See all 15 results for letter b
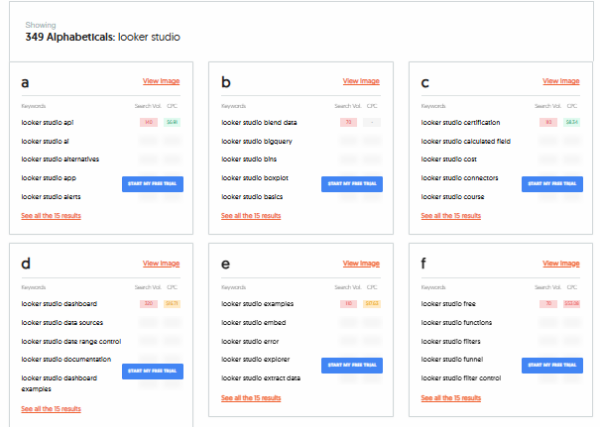This screenshot has width=600, height=427. tap(251, 216)
